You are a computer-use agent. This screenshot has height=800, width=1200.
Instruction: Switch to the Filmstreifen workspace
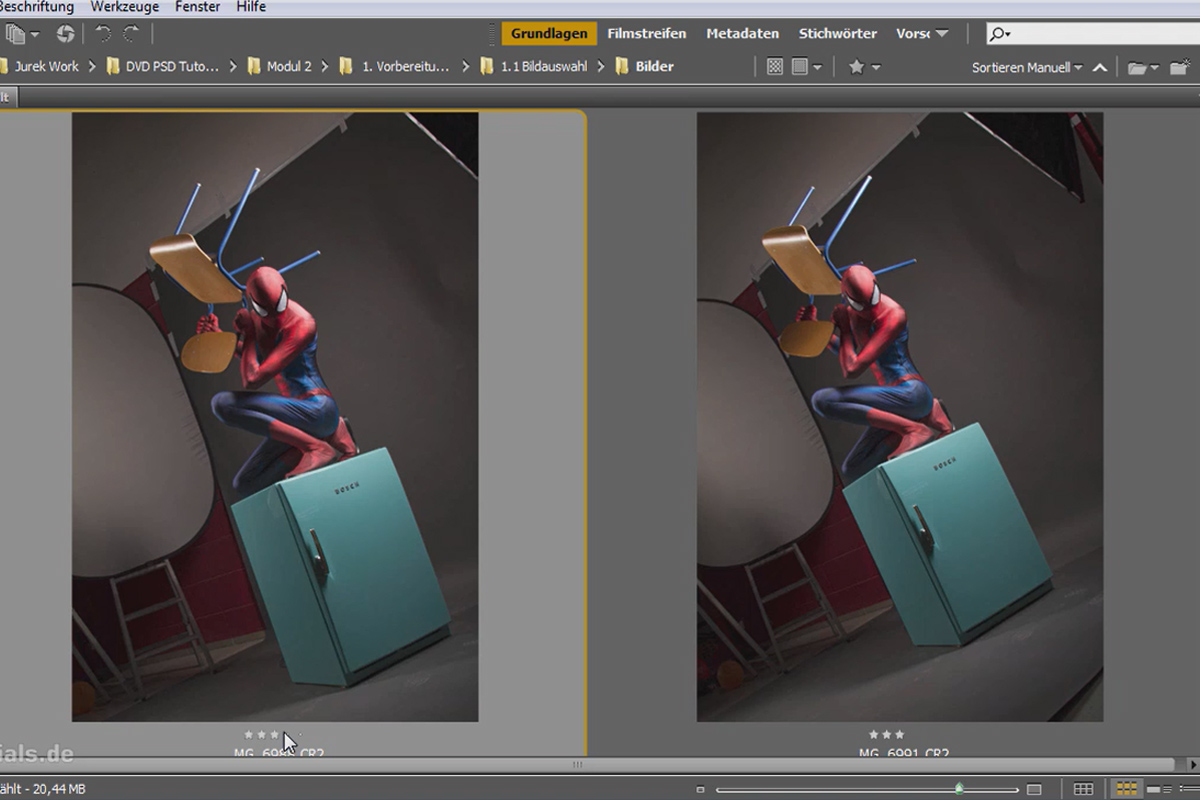click(x=647, y=34)
